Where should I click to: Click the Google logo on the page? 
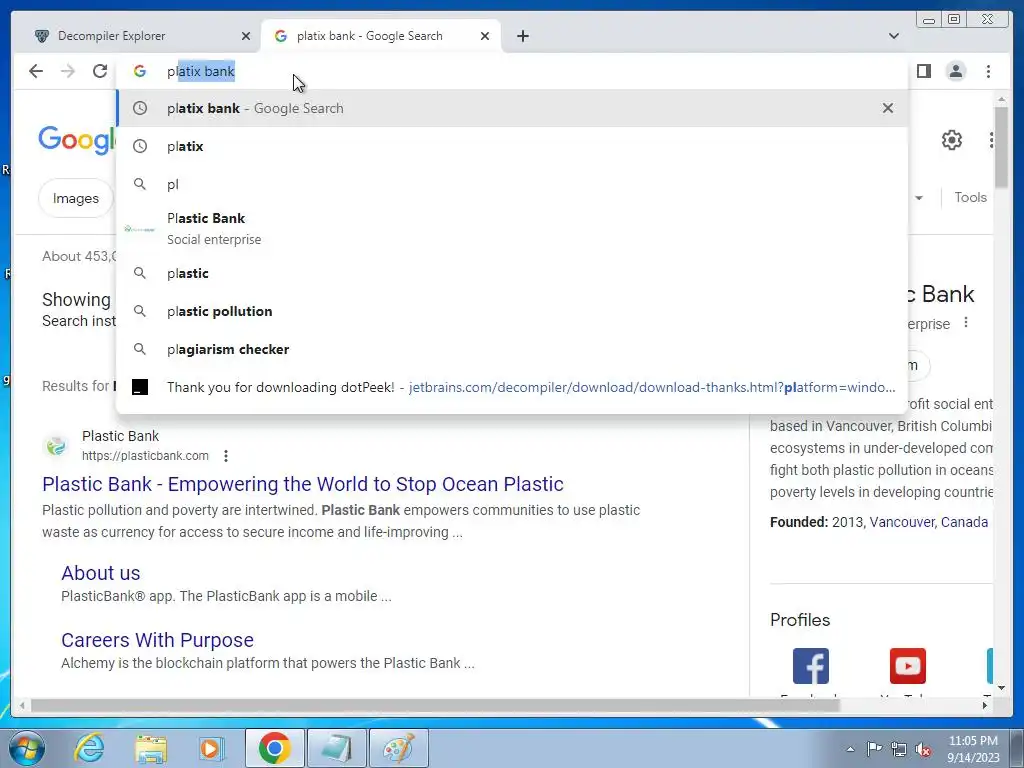[76, 140]
